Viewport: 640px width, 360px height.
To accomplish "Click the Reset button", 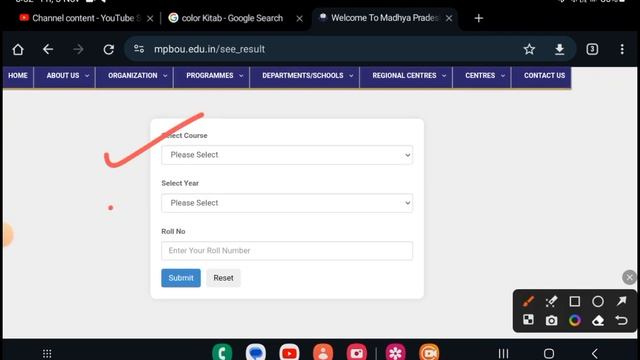I will (223, 278).
